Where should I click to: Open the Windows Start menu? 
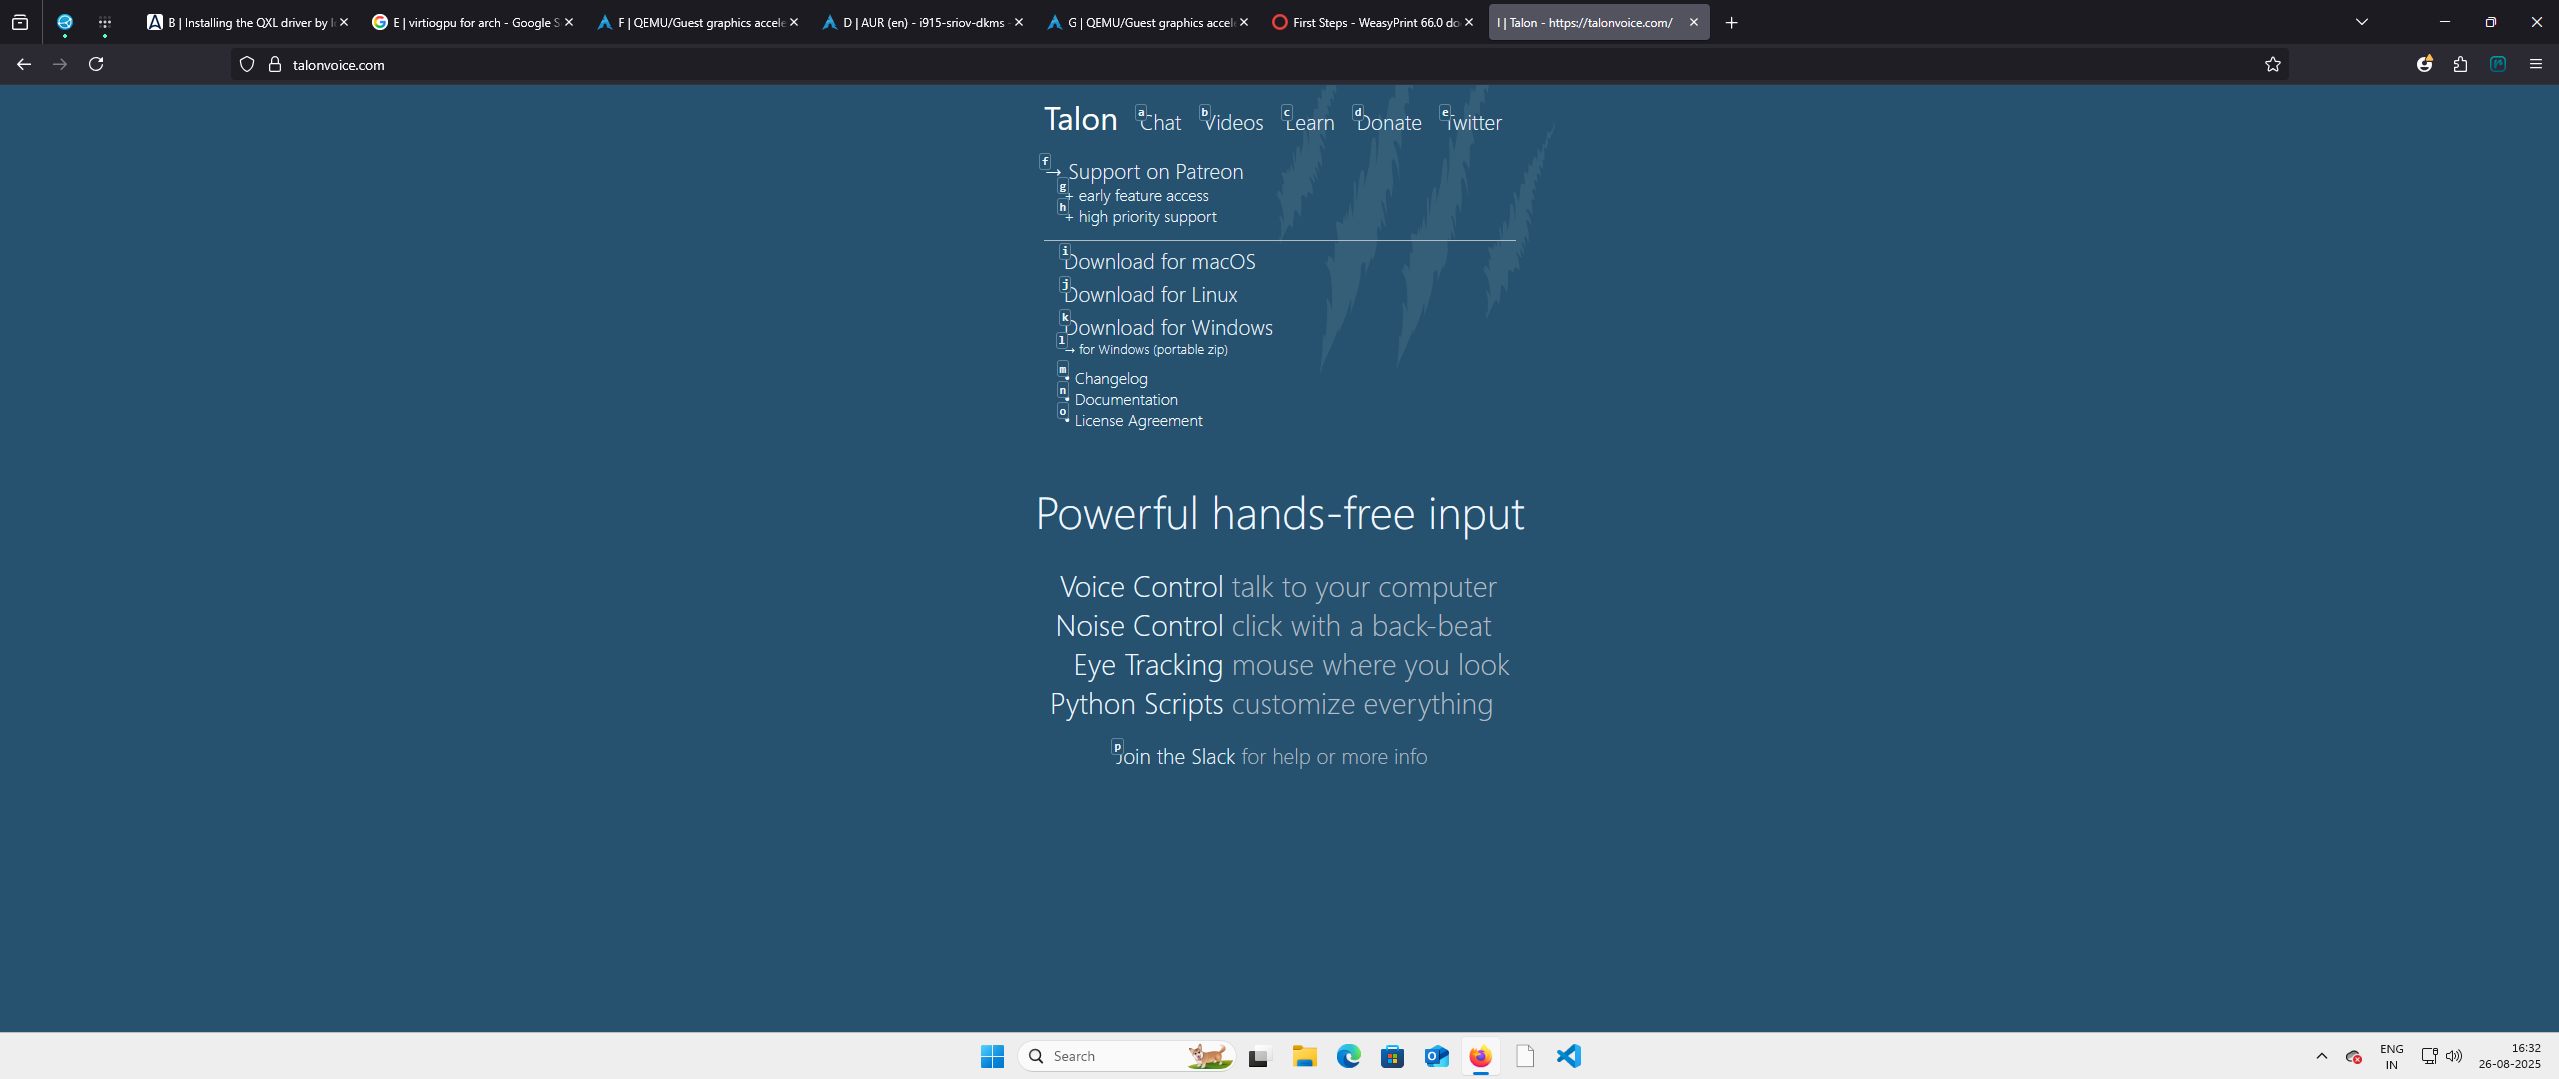pyautogui.click(x=991, y=1056)
